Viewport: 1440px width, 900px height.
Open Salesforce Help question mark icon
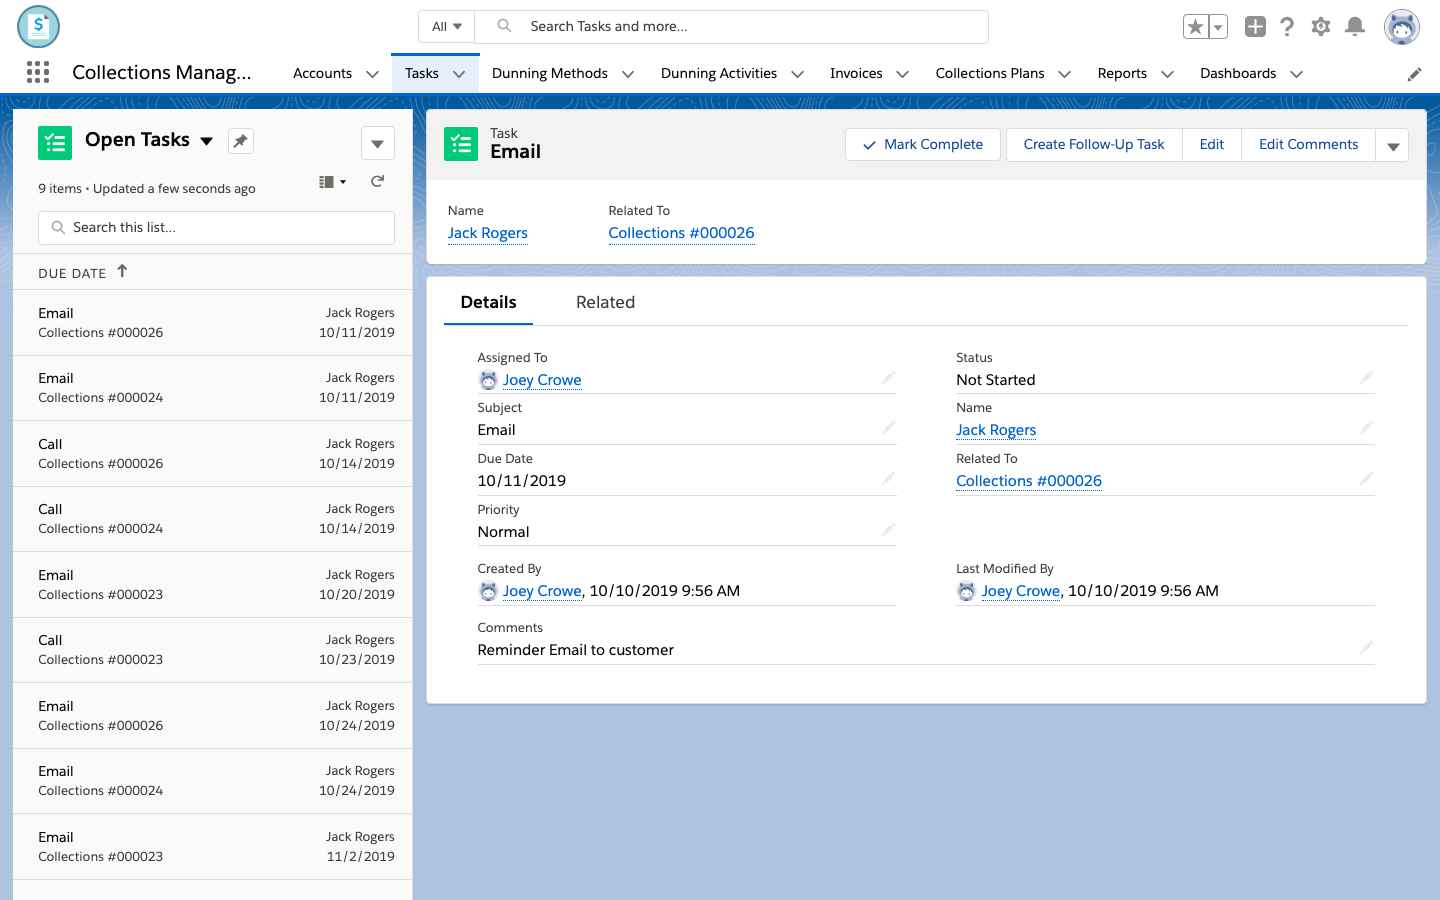point(1287,27)
